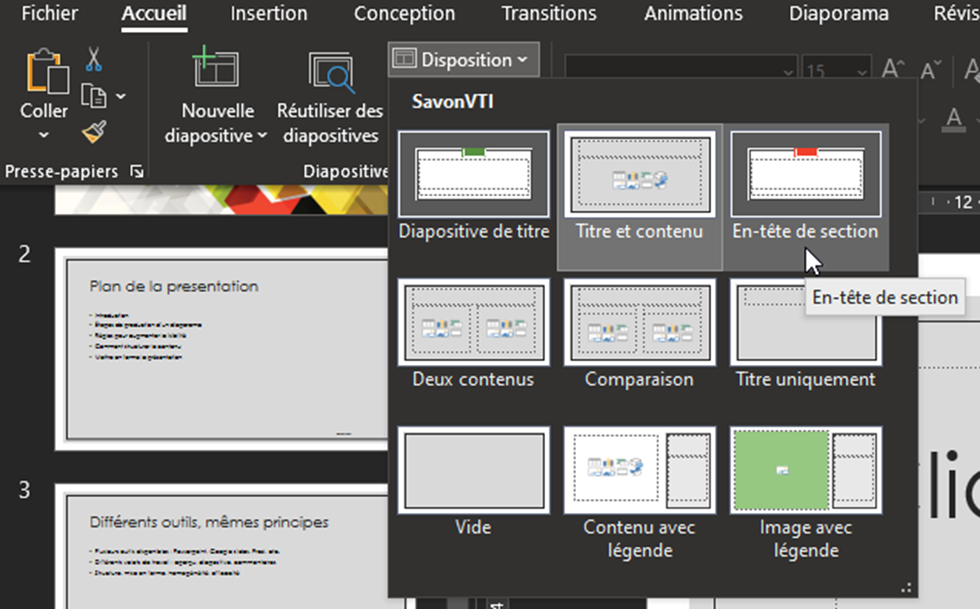Expand the Nouvelle diapositive dropdown arrow
The width and height of the screenshot is (980, 609).
point(262,136)
